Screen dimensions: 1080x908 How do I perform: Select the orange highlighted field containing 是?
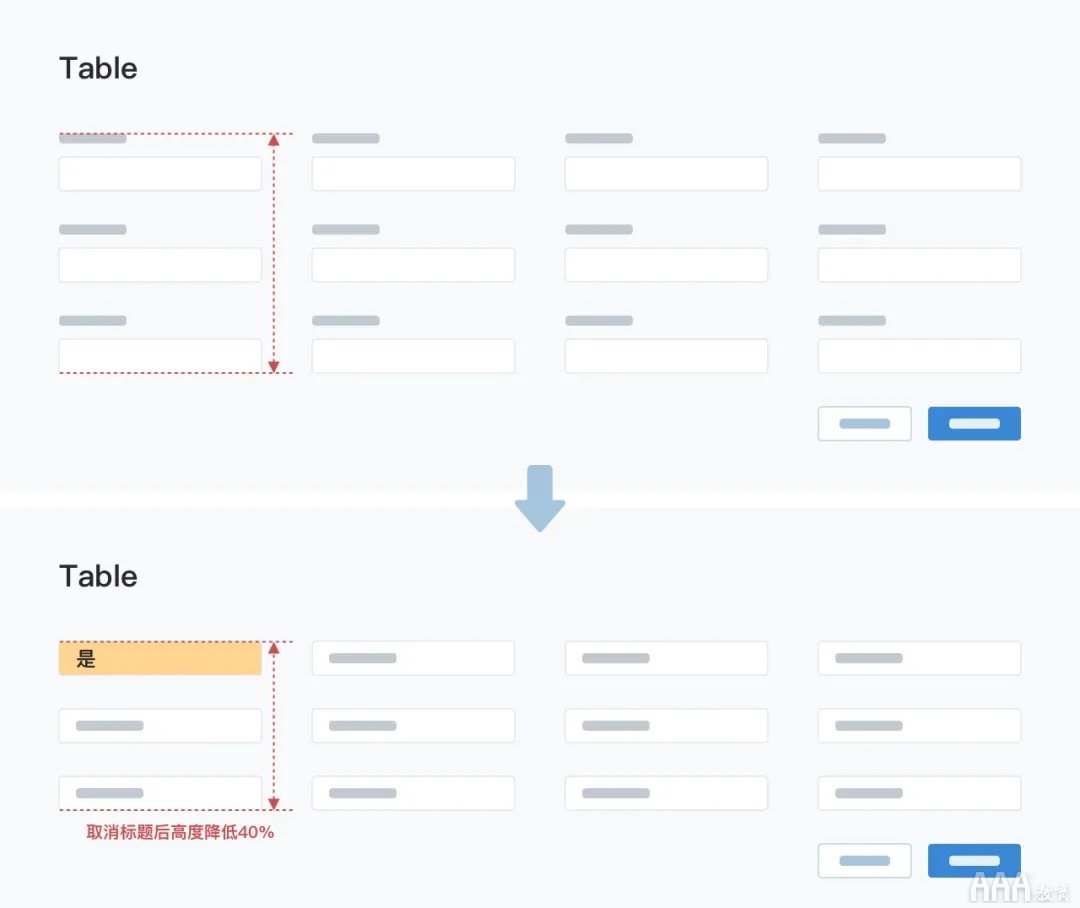click(160, 659)
